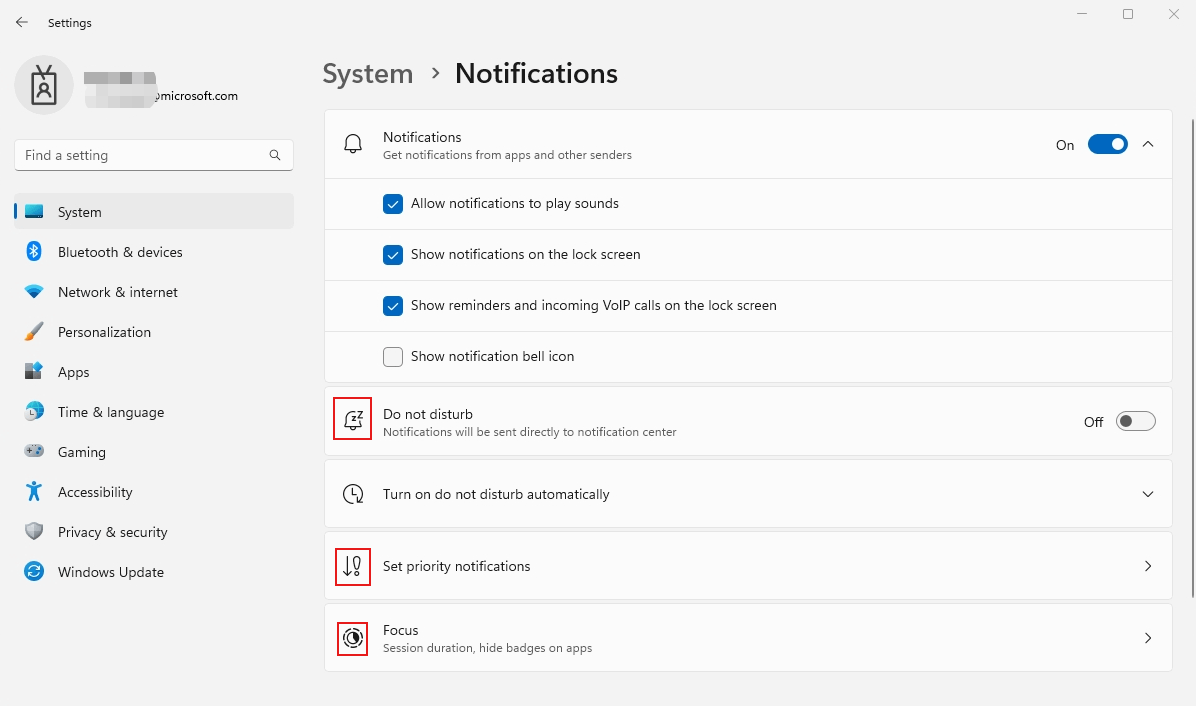The height and width of the screenshot is (706, 1196).
Task: Collapse the Notifications settings section
Action: point(1148,144)
